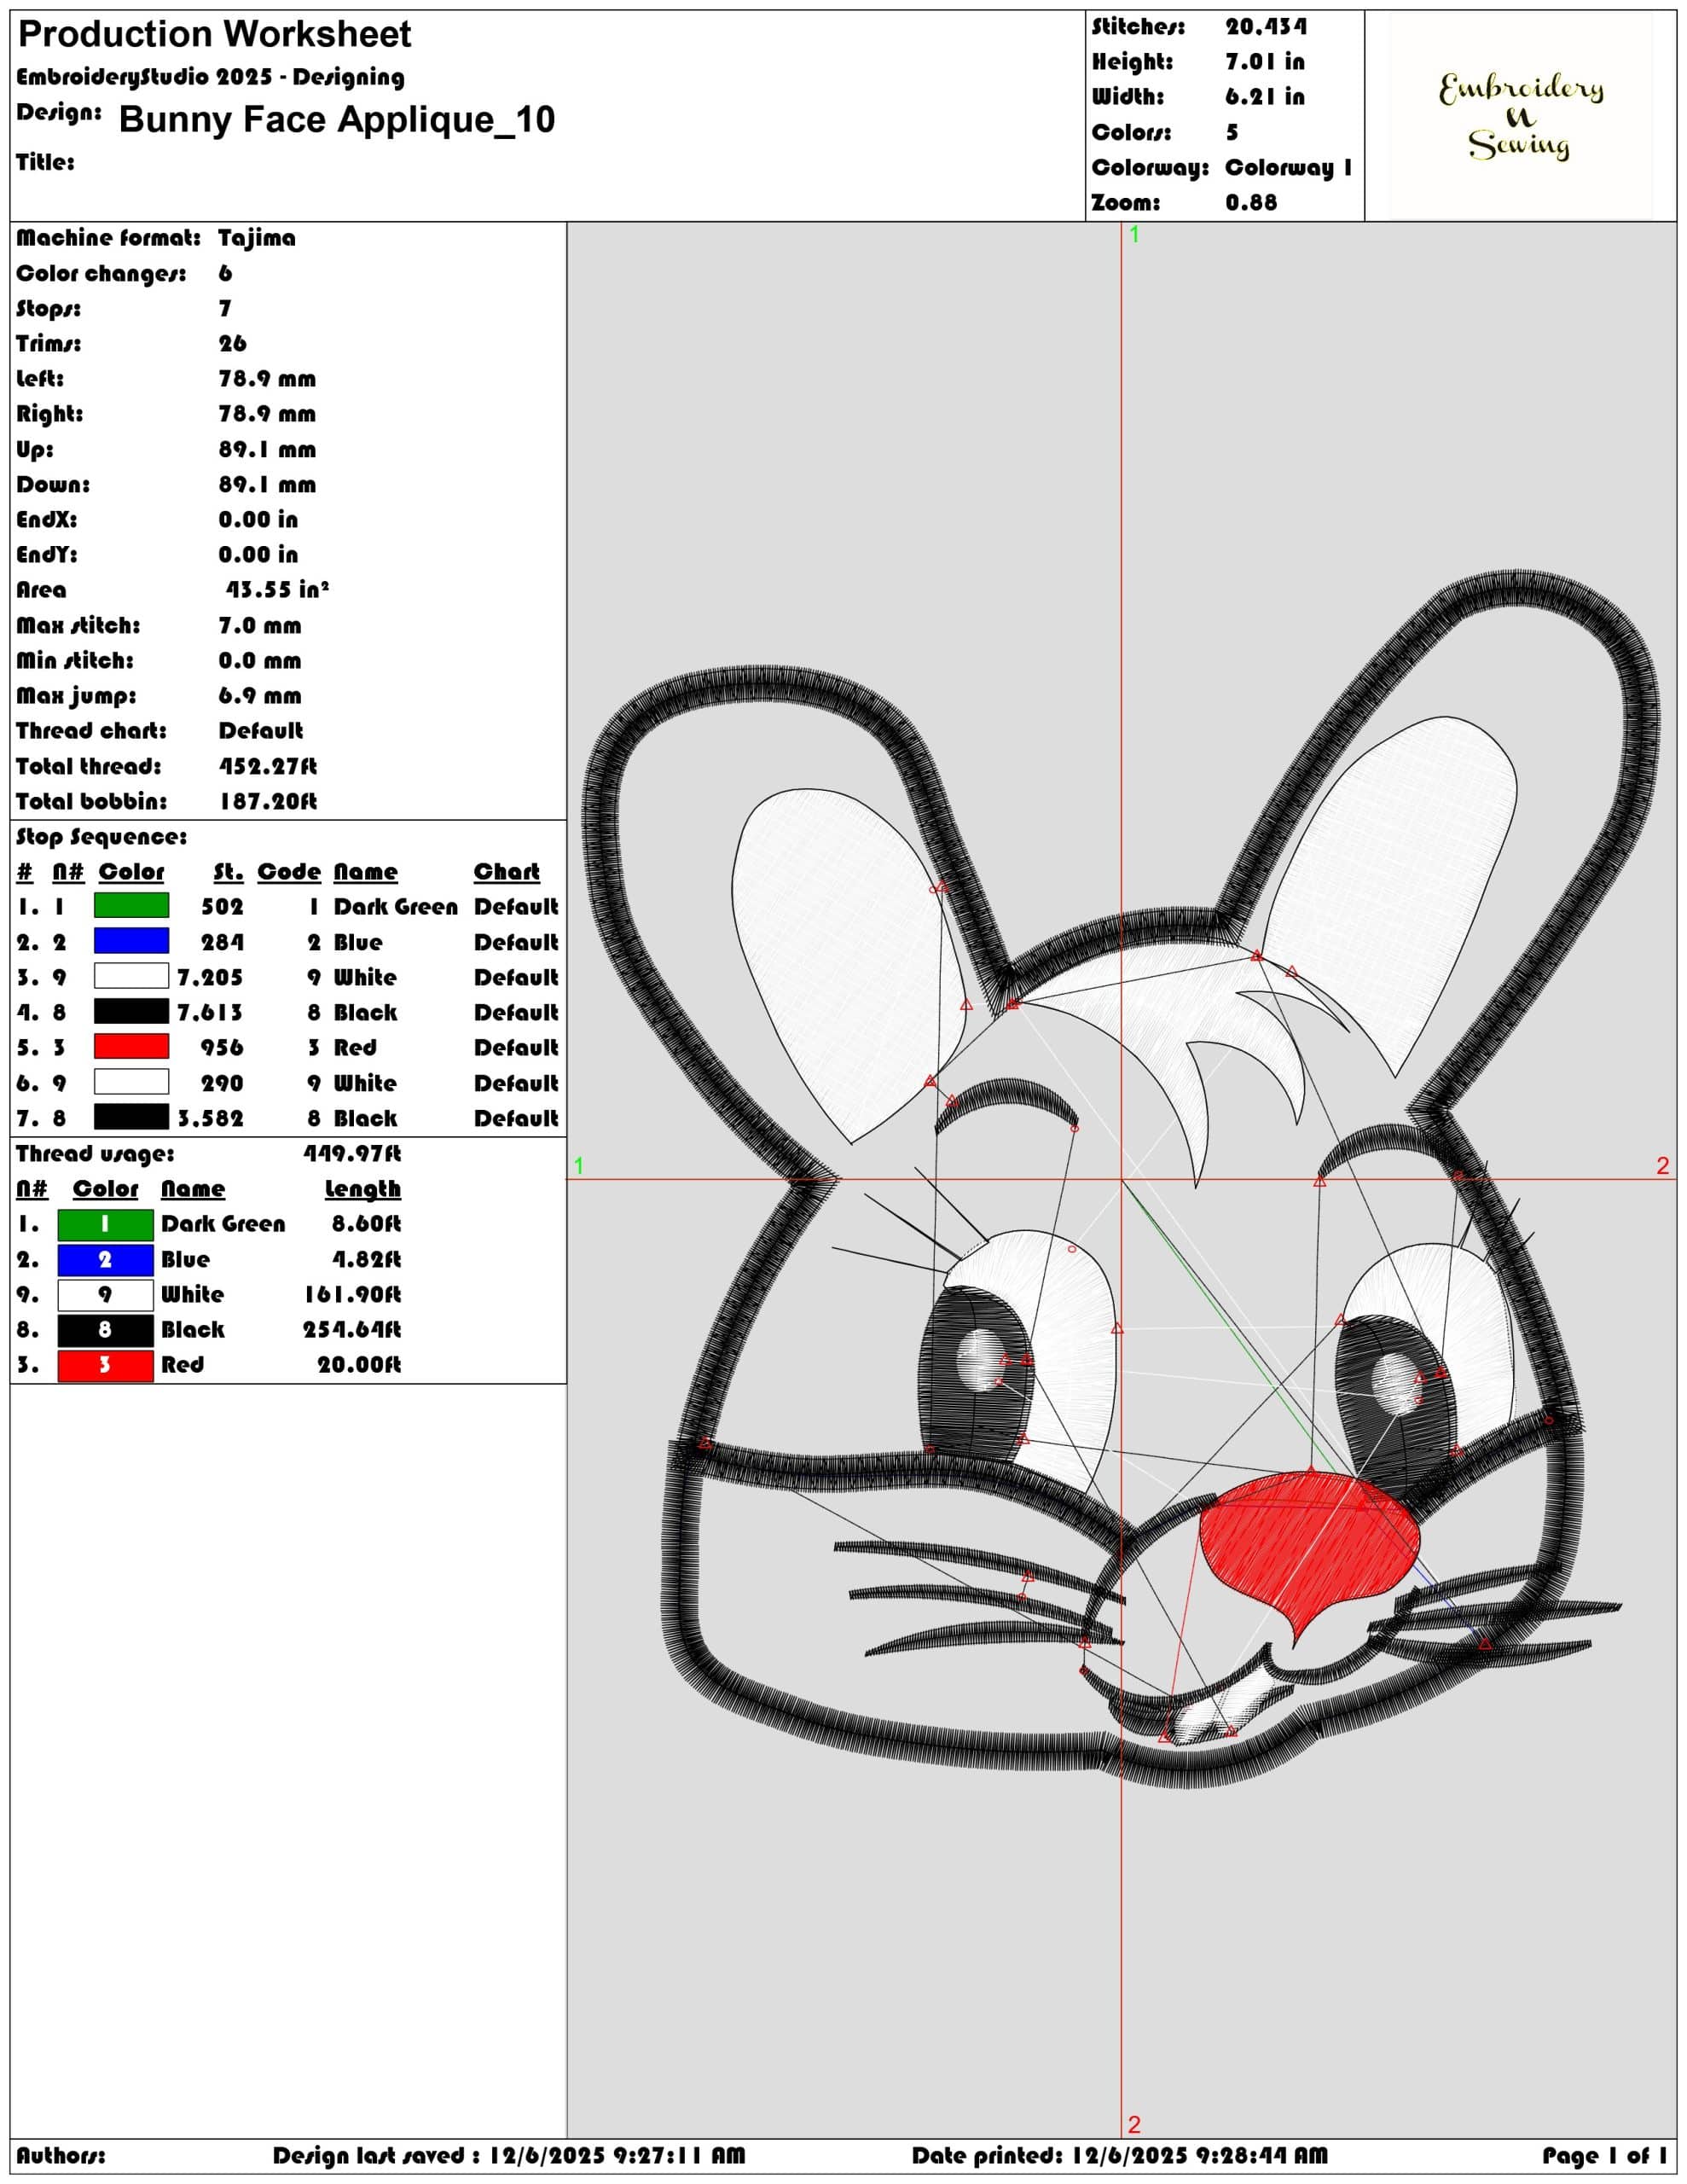Image resolution: width=1687 pixels, height=2184 pixels.
Task: Click the Blue swatch in Stop Sequence row 2
Action: [x=131, y=941]
